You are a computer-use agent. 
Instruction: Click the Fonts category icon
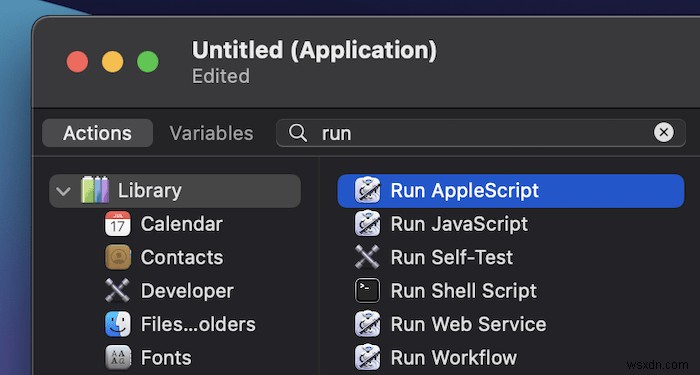tap(118, 358)
